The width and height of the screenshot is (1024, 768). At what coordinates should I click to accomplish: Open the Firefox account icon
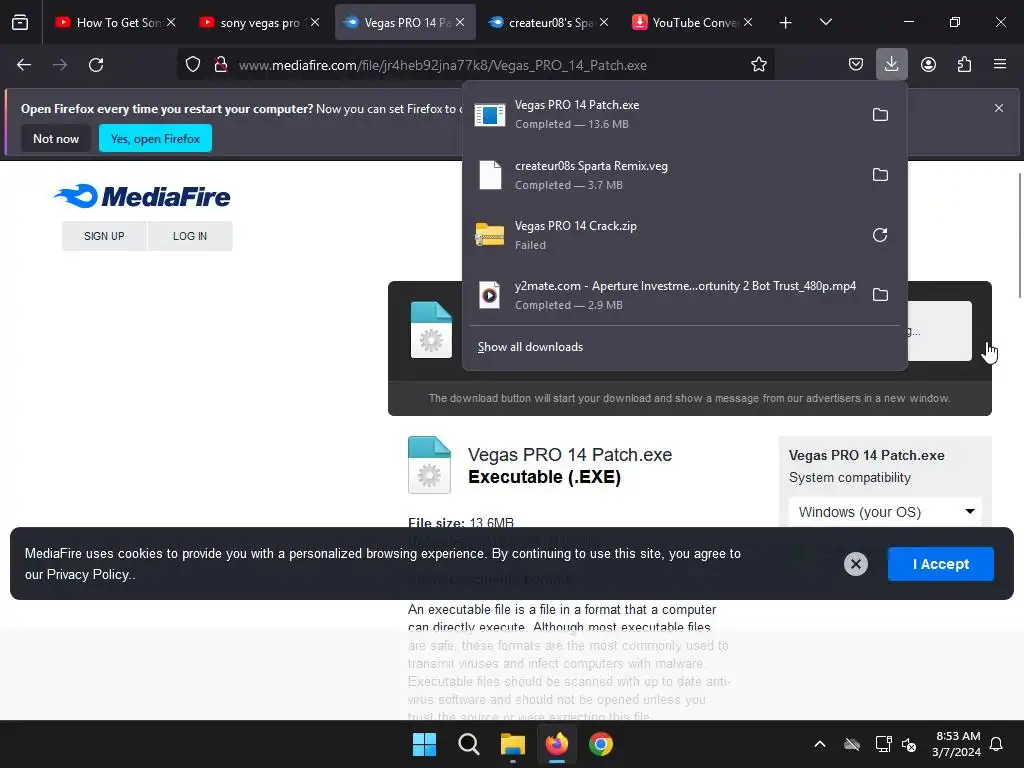pos(928,65)
